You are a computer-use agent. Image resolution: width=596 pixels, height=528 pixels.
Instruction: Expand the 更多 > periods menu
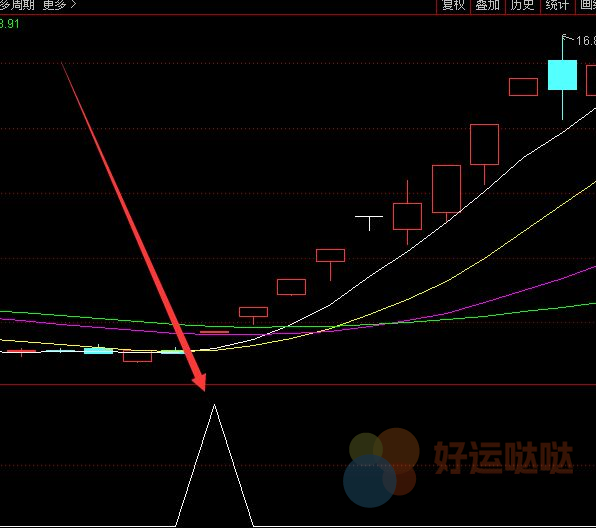[x=59, y=5]
